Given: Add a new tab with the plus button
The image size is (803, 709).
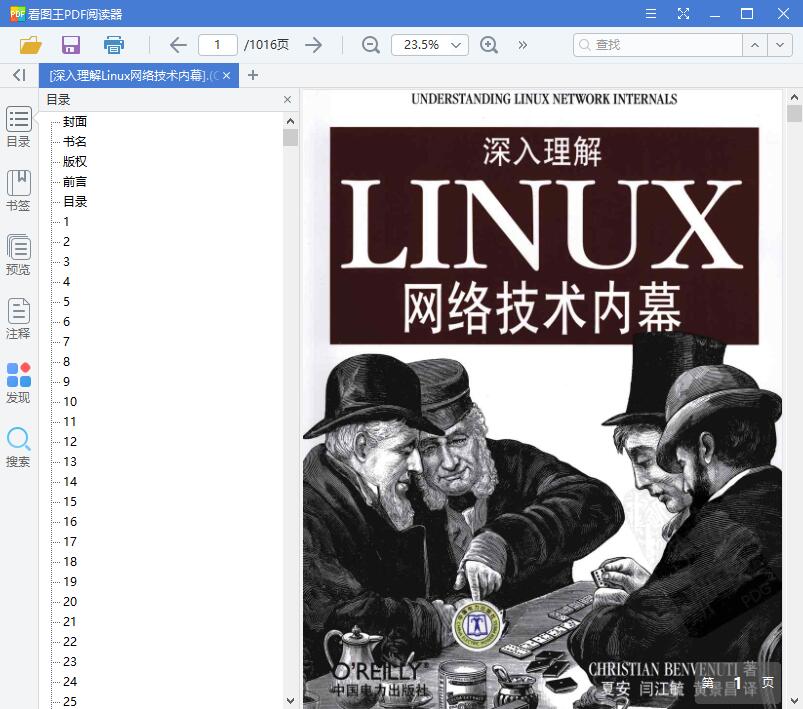Looking at the screenshot, I should [252, 75].
